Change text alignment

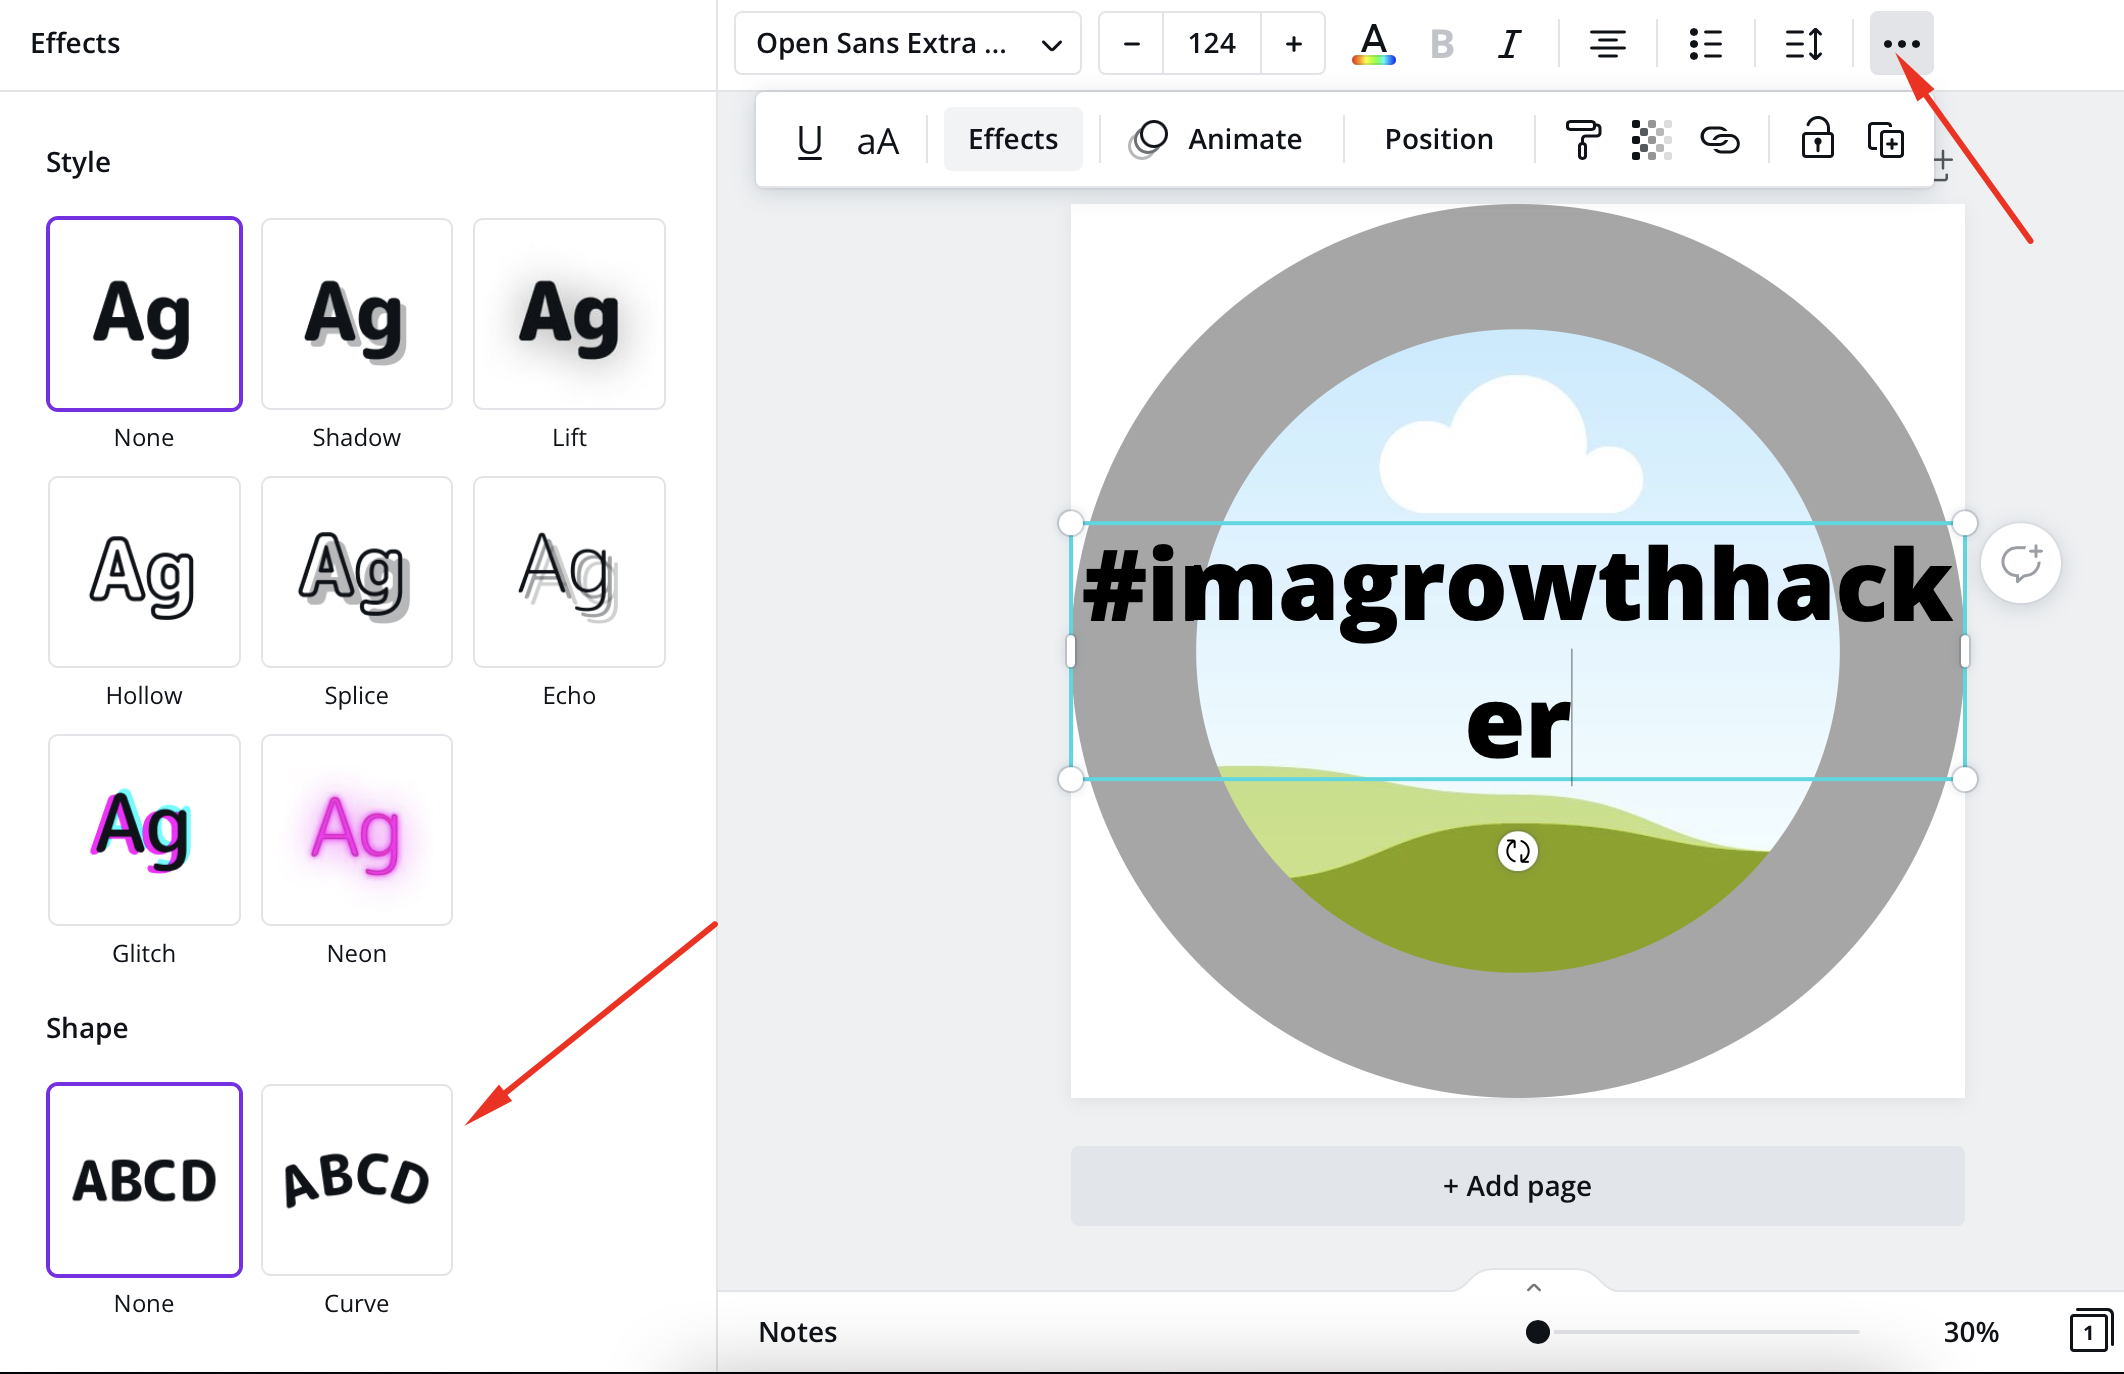pos(1607,44)
